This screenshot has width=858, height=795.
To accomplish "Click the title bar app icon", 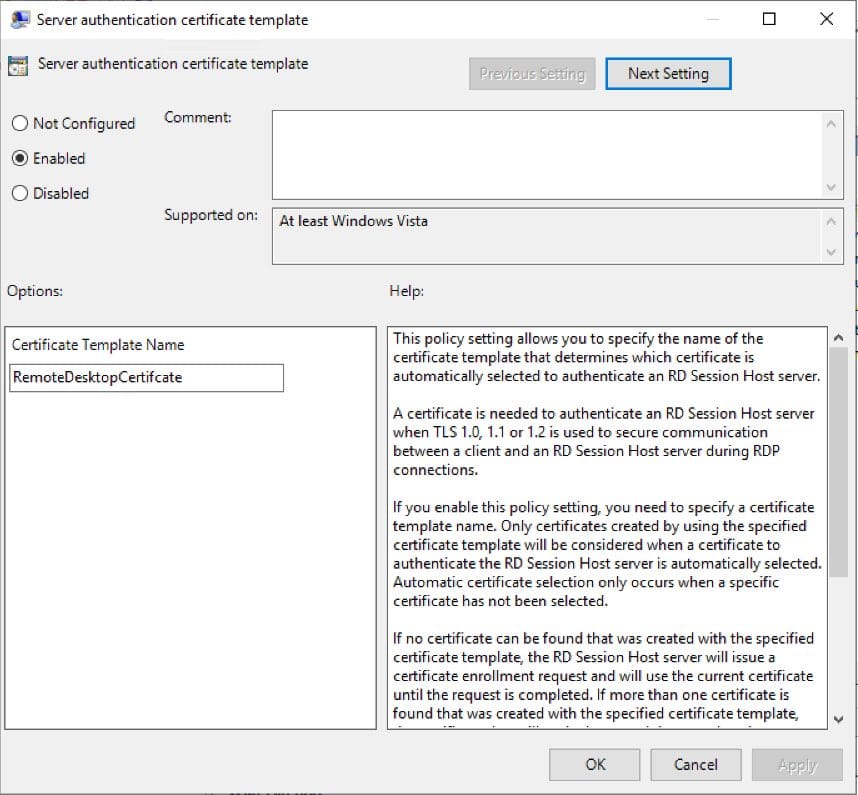I will point(20,20).
